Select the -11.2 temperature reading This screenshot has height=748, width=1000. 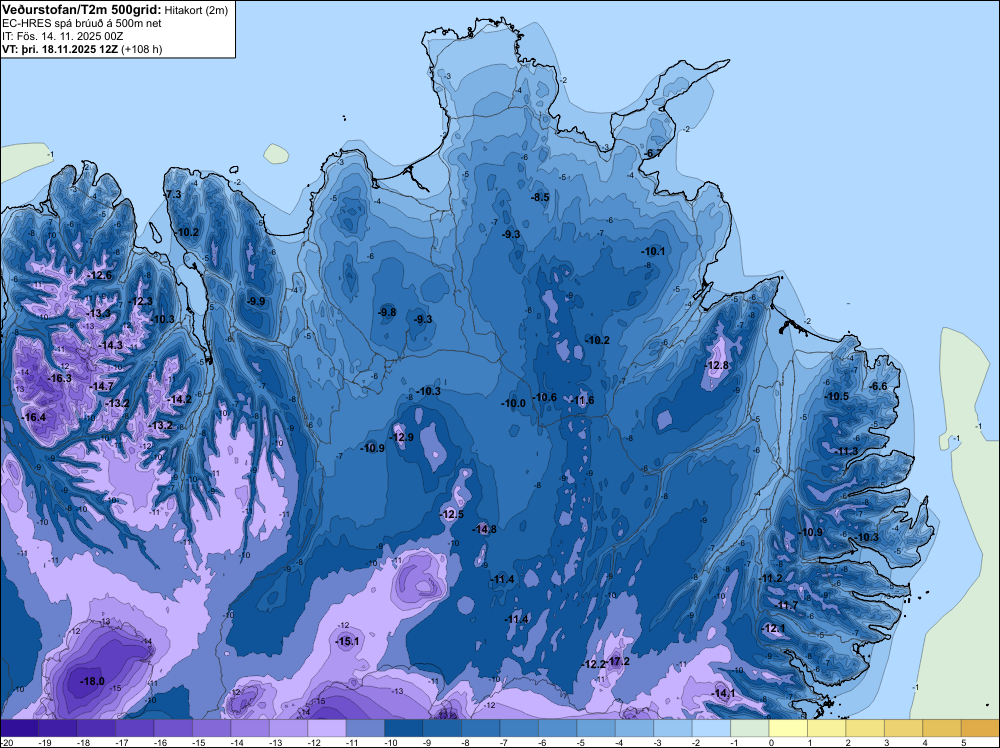click(x=770, y=578)
